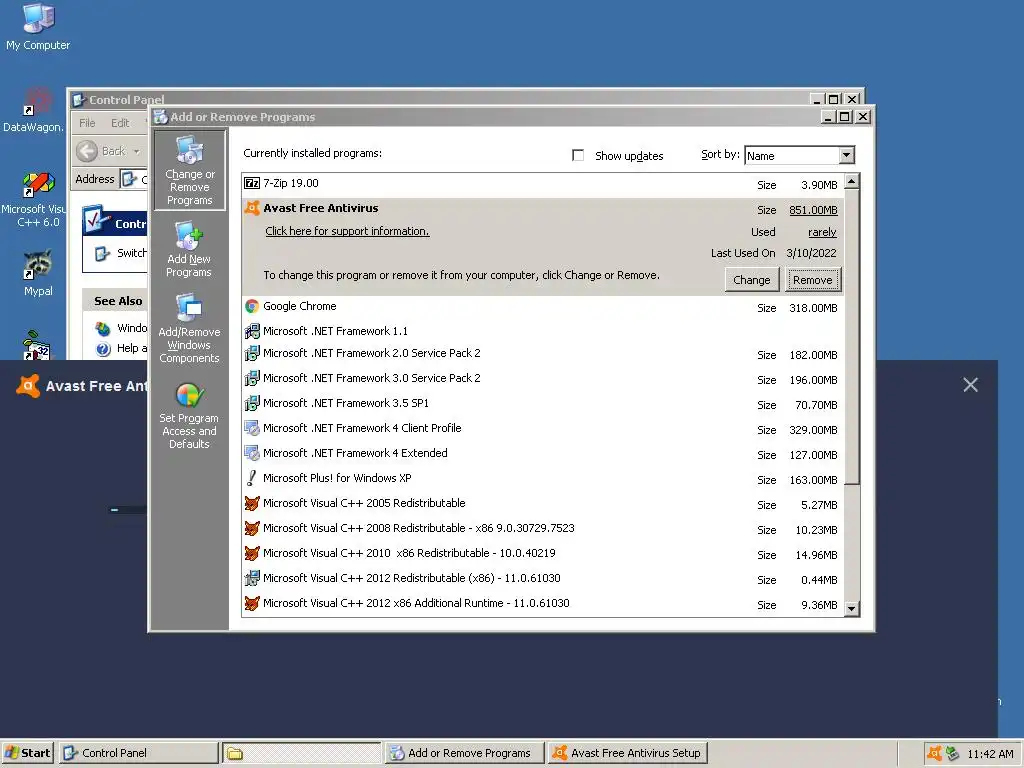This screenshot has width=1024, height=768.
Task: Open the DataWagon desktop shortcut
Action: (x=33, y=110)
